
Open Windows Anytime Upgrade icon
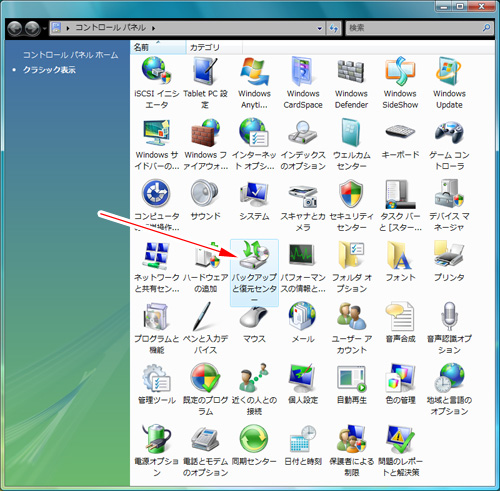(254, 71)
